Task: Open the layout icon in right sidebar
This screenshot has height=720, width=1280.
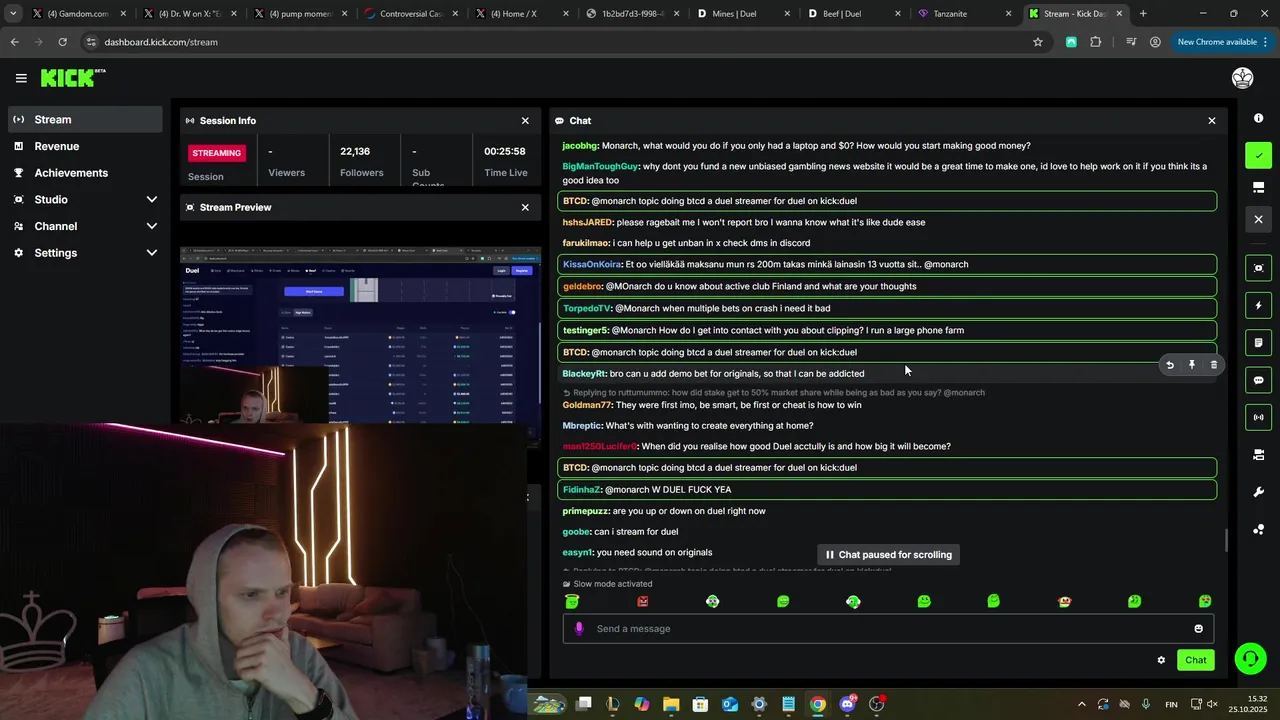Action: click(x=1258, y=187)
